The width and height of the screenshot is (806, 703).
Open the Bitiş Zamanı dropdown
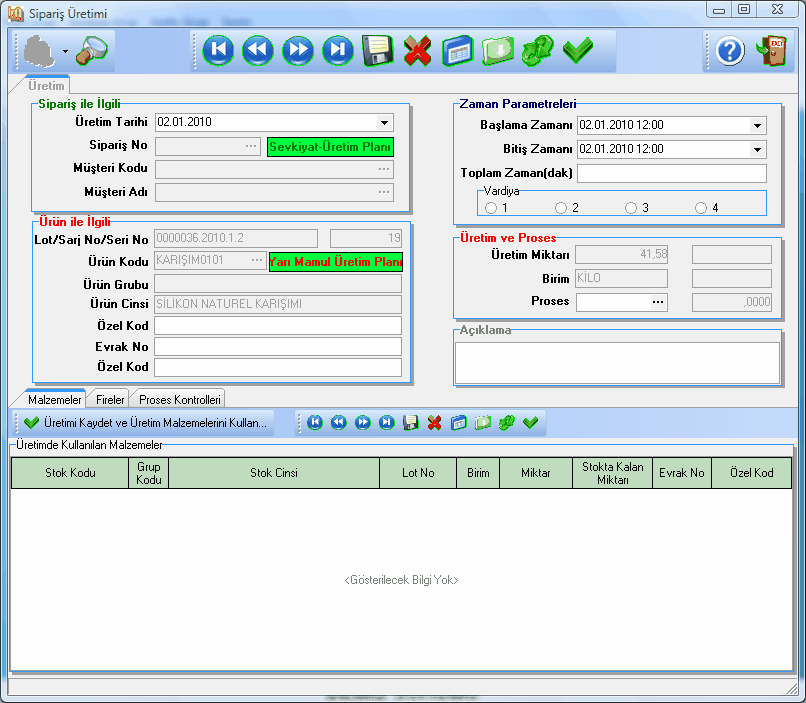[757, 150]
